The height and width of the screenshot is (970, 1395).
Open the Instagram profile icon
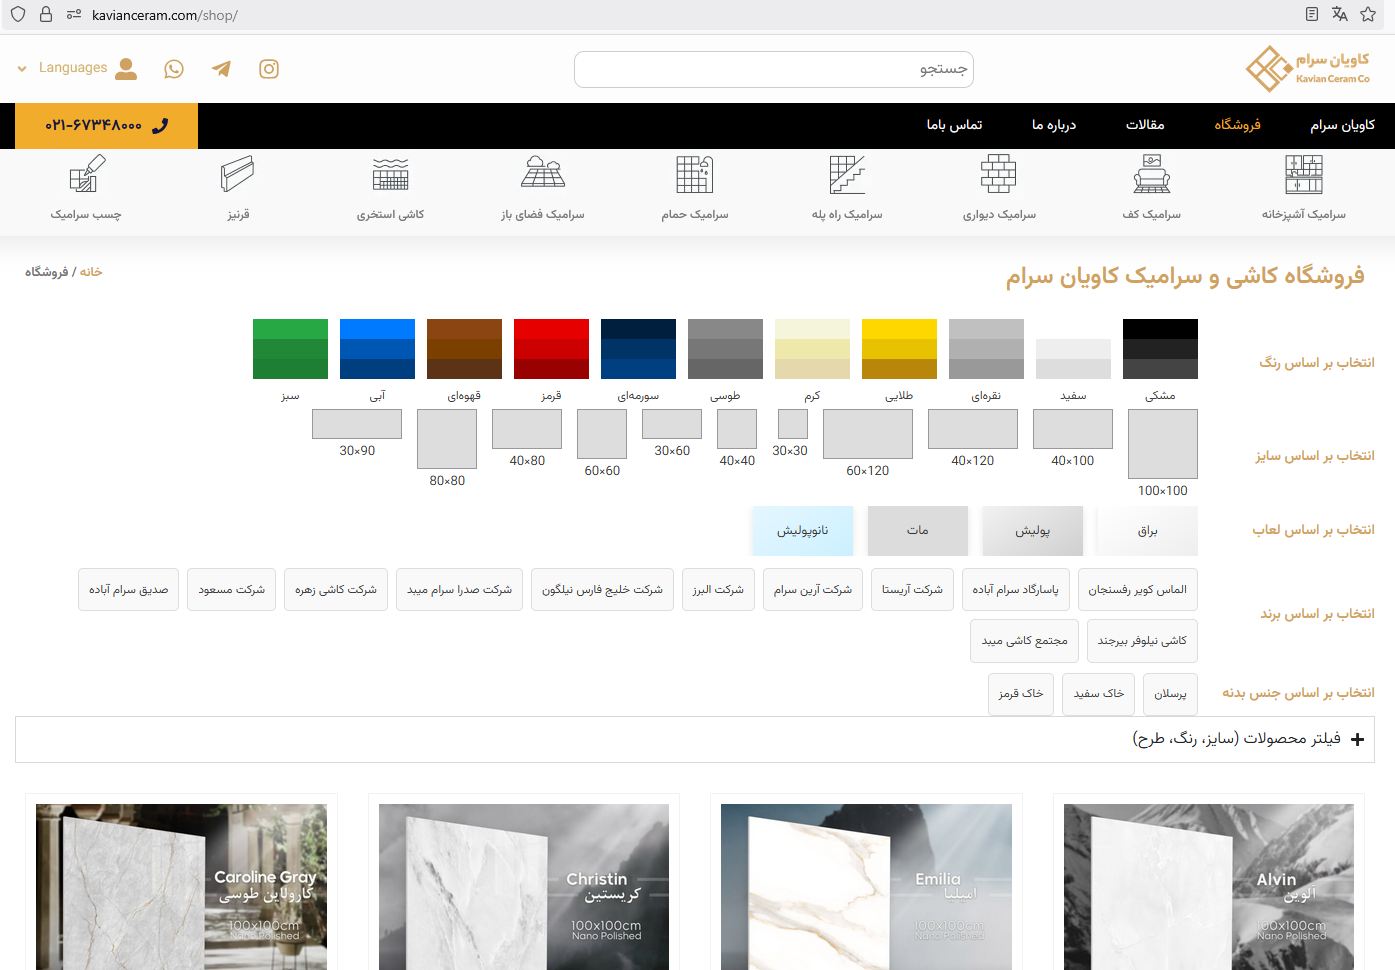pyautogui.click(x=269, y=69)
